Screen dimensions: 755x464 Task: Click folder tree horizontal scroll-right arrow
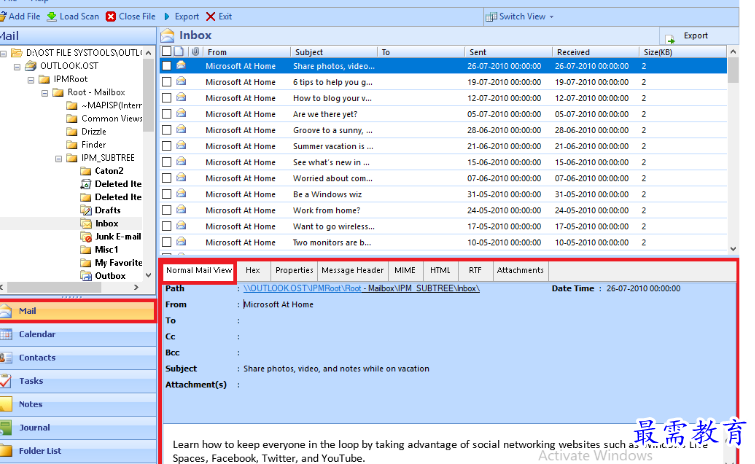coord(136,287)
